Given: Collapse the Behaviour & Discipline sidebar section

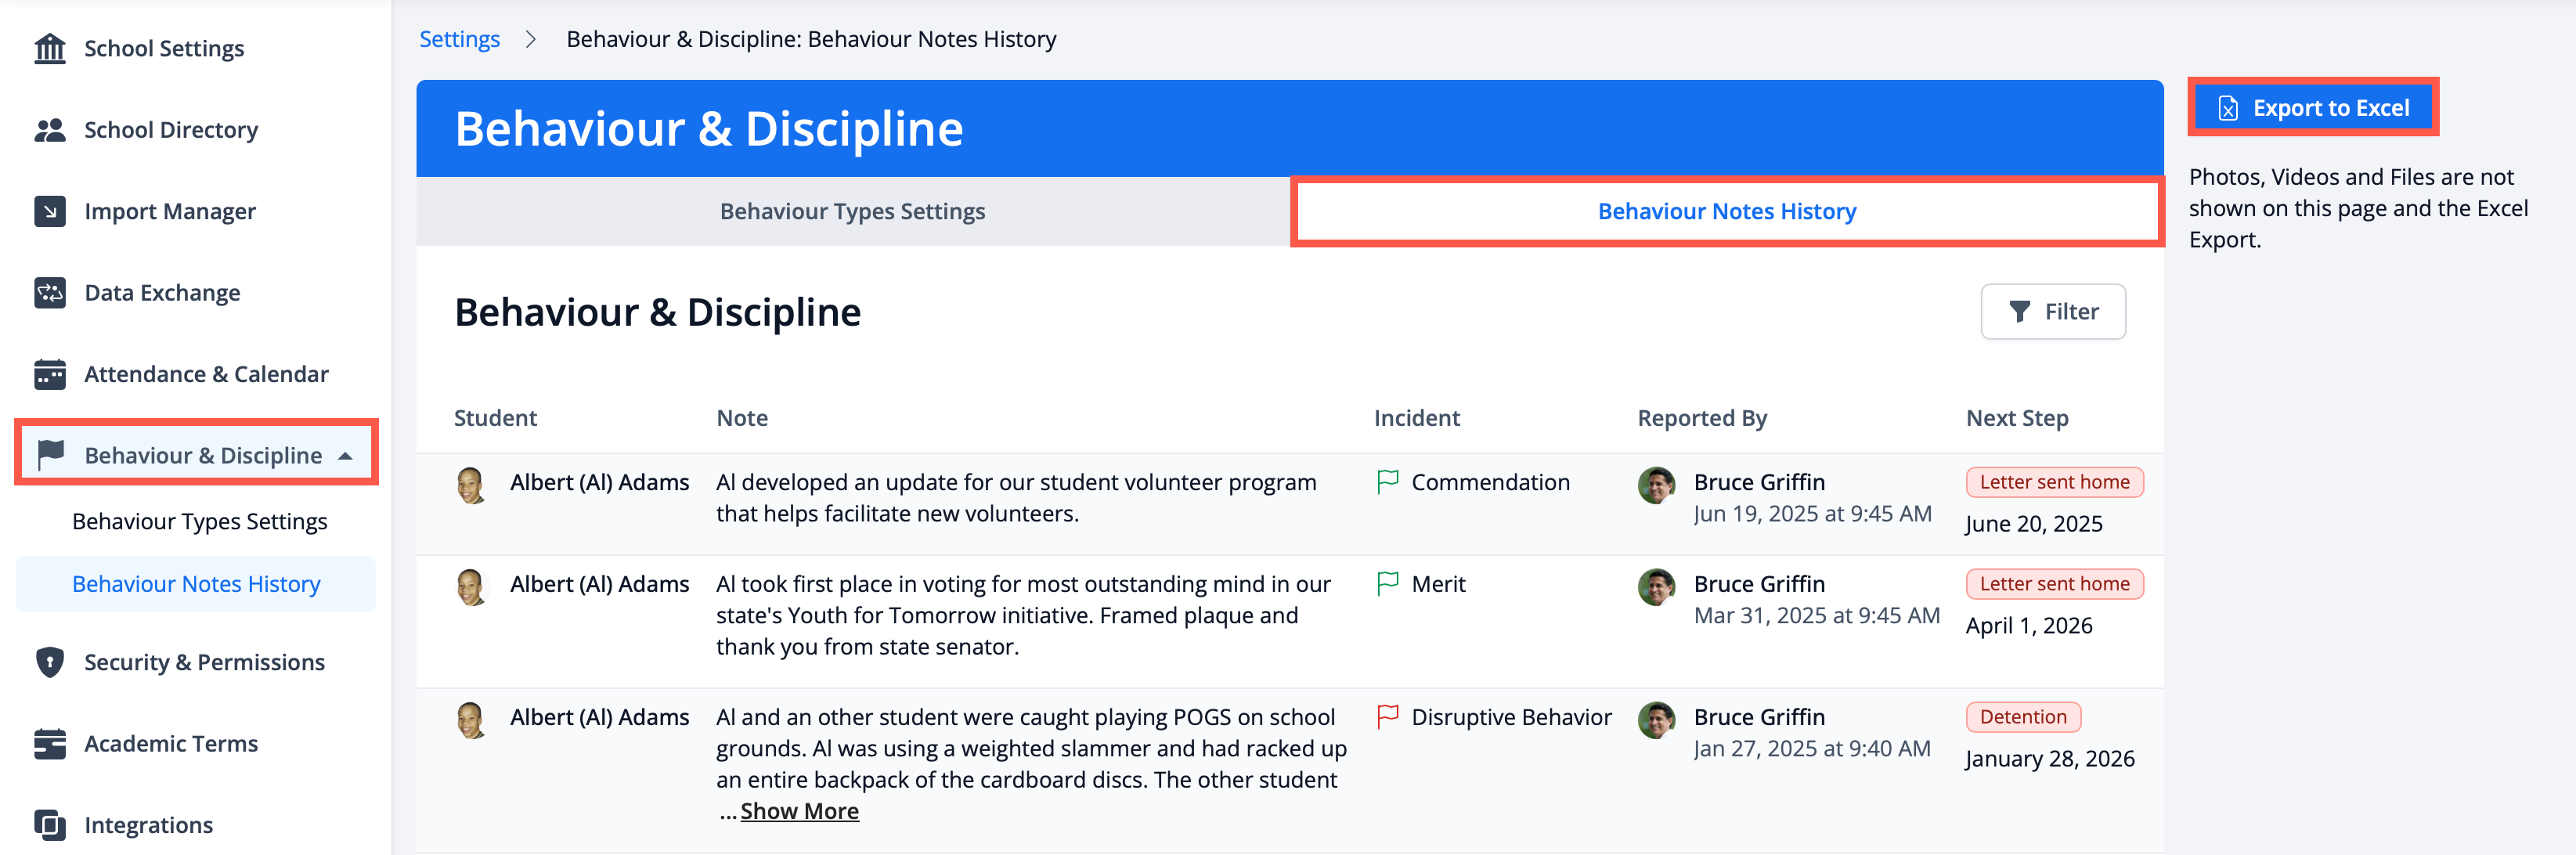Looking at the screenshot, I should 346,456.
